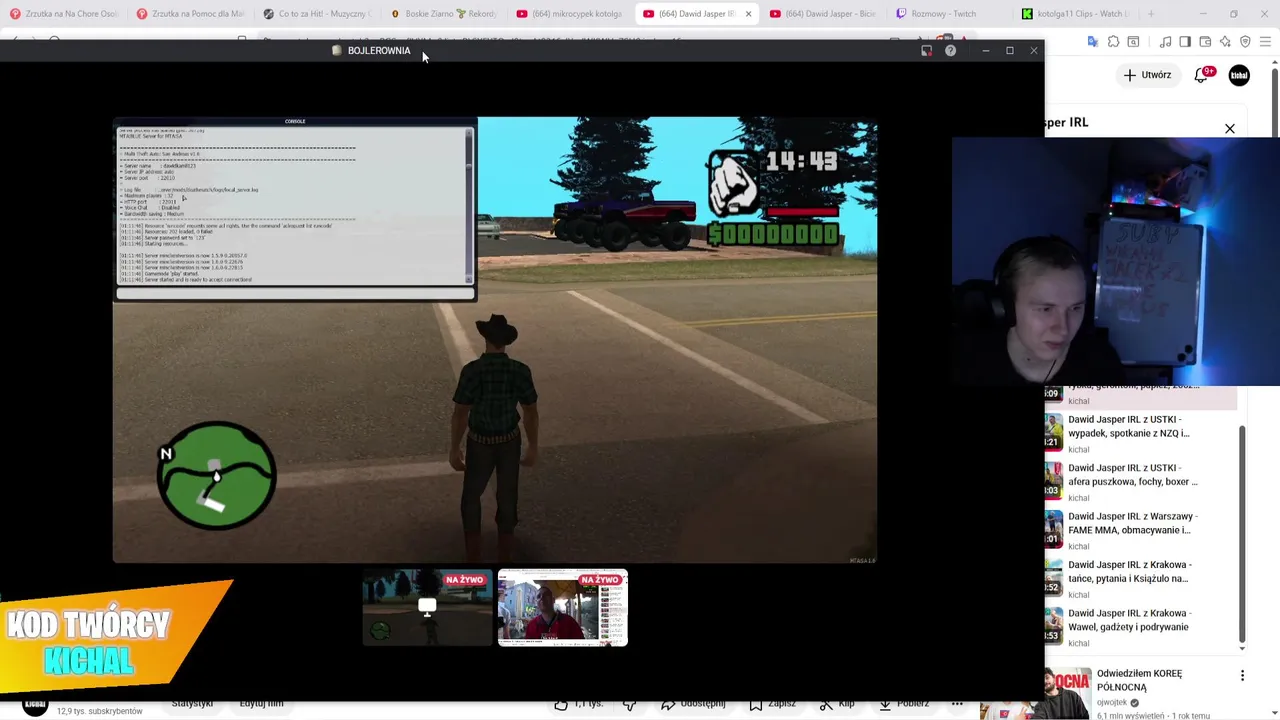Viewport: 1280px width, 720px height.
Task: Open YouTube notifications bell with 9+ badge
Action: [x=1202, y=75]
